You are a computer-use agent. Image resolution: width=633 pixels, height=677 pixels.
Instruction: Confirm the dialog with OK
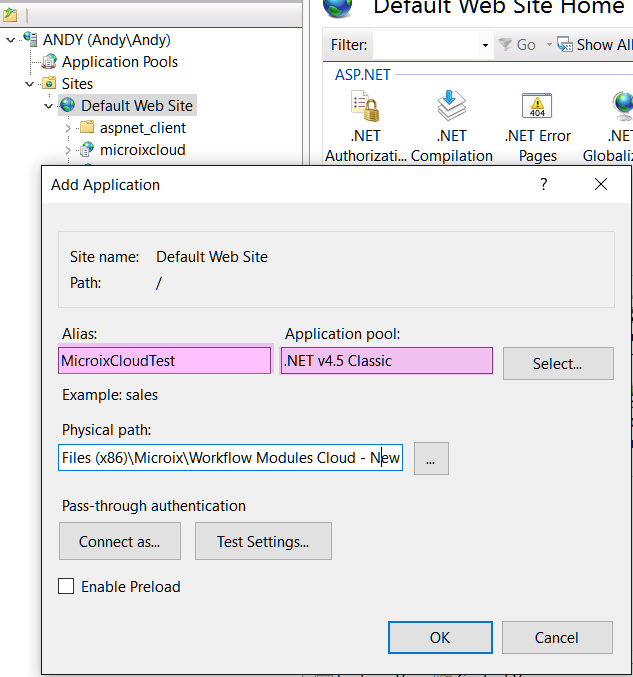pyautogui.click(x=439, y=637)
